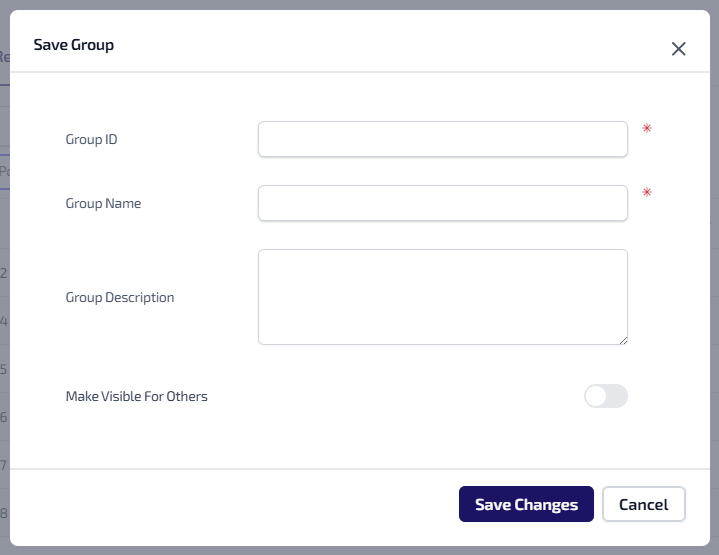This screenshot has width=719, height=555.
Task: Click the Group ID input field
Action: point(442,140)
